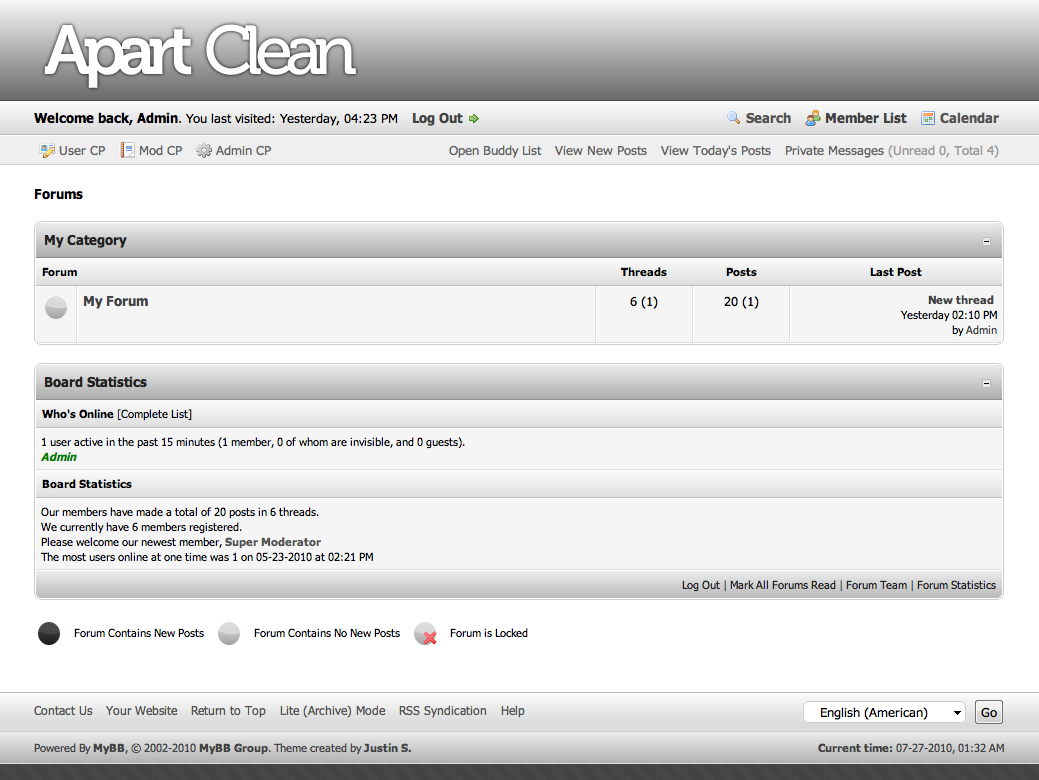Open View New Posts
The width and height of the screenshot is (1039, 780).
pos(600,151)
